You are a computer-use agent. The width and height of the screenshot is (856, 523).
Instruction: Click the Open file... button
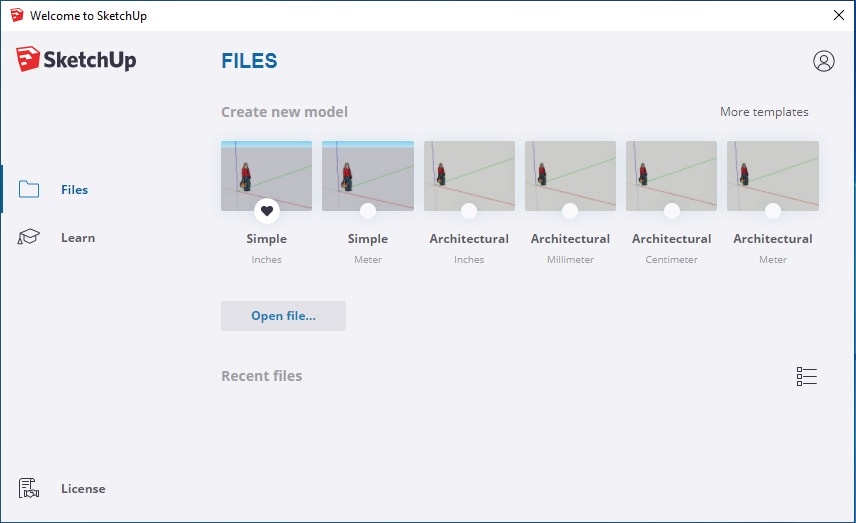pos(283,316)
